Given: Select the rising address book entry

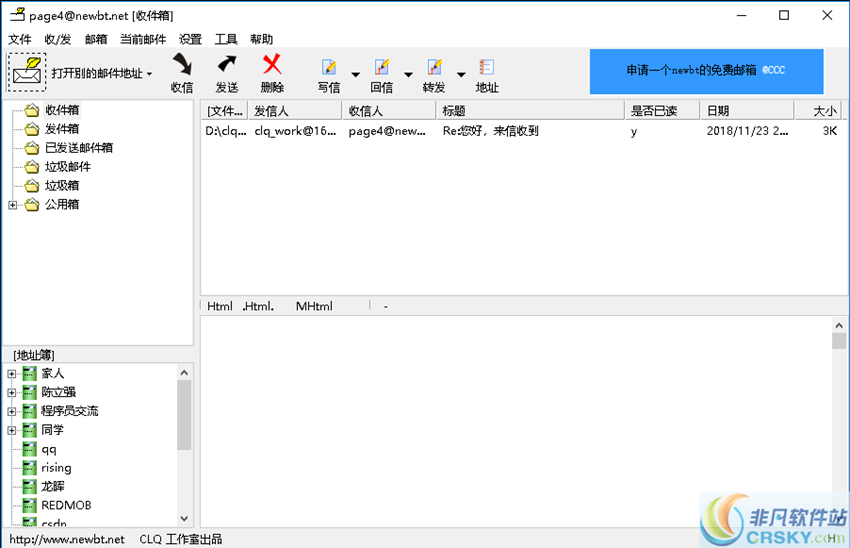Looking at the screenshot, I should pyautogui.click(x=56, y=468).
